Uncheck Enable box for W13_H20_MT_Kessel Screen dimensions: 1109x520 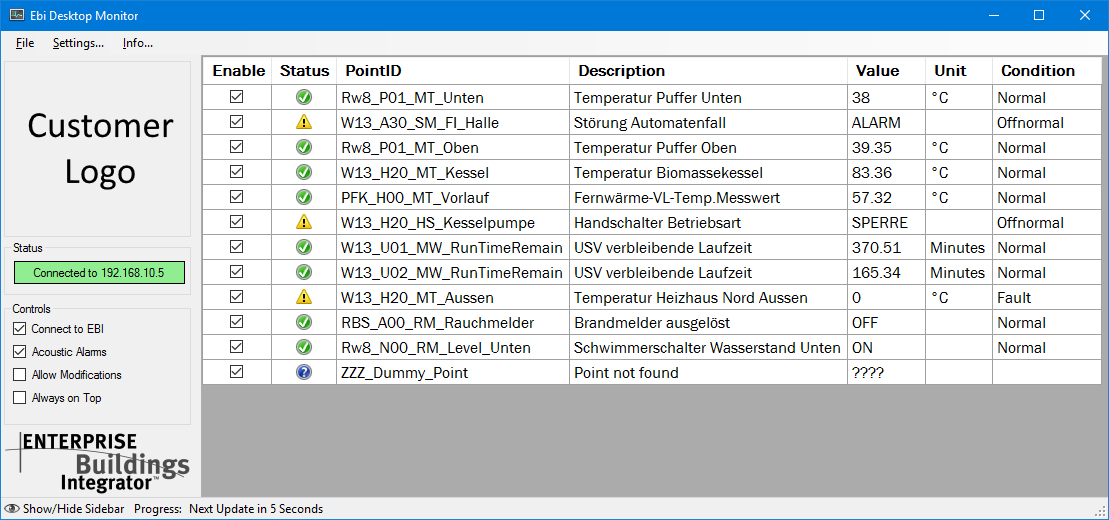pos(237,172)
